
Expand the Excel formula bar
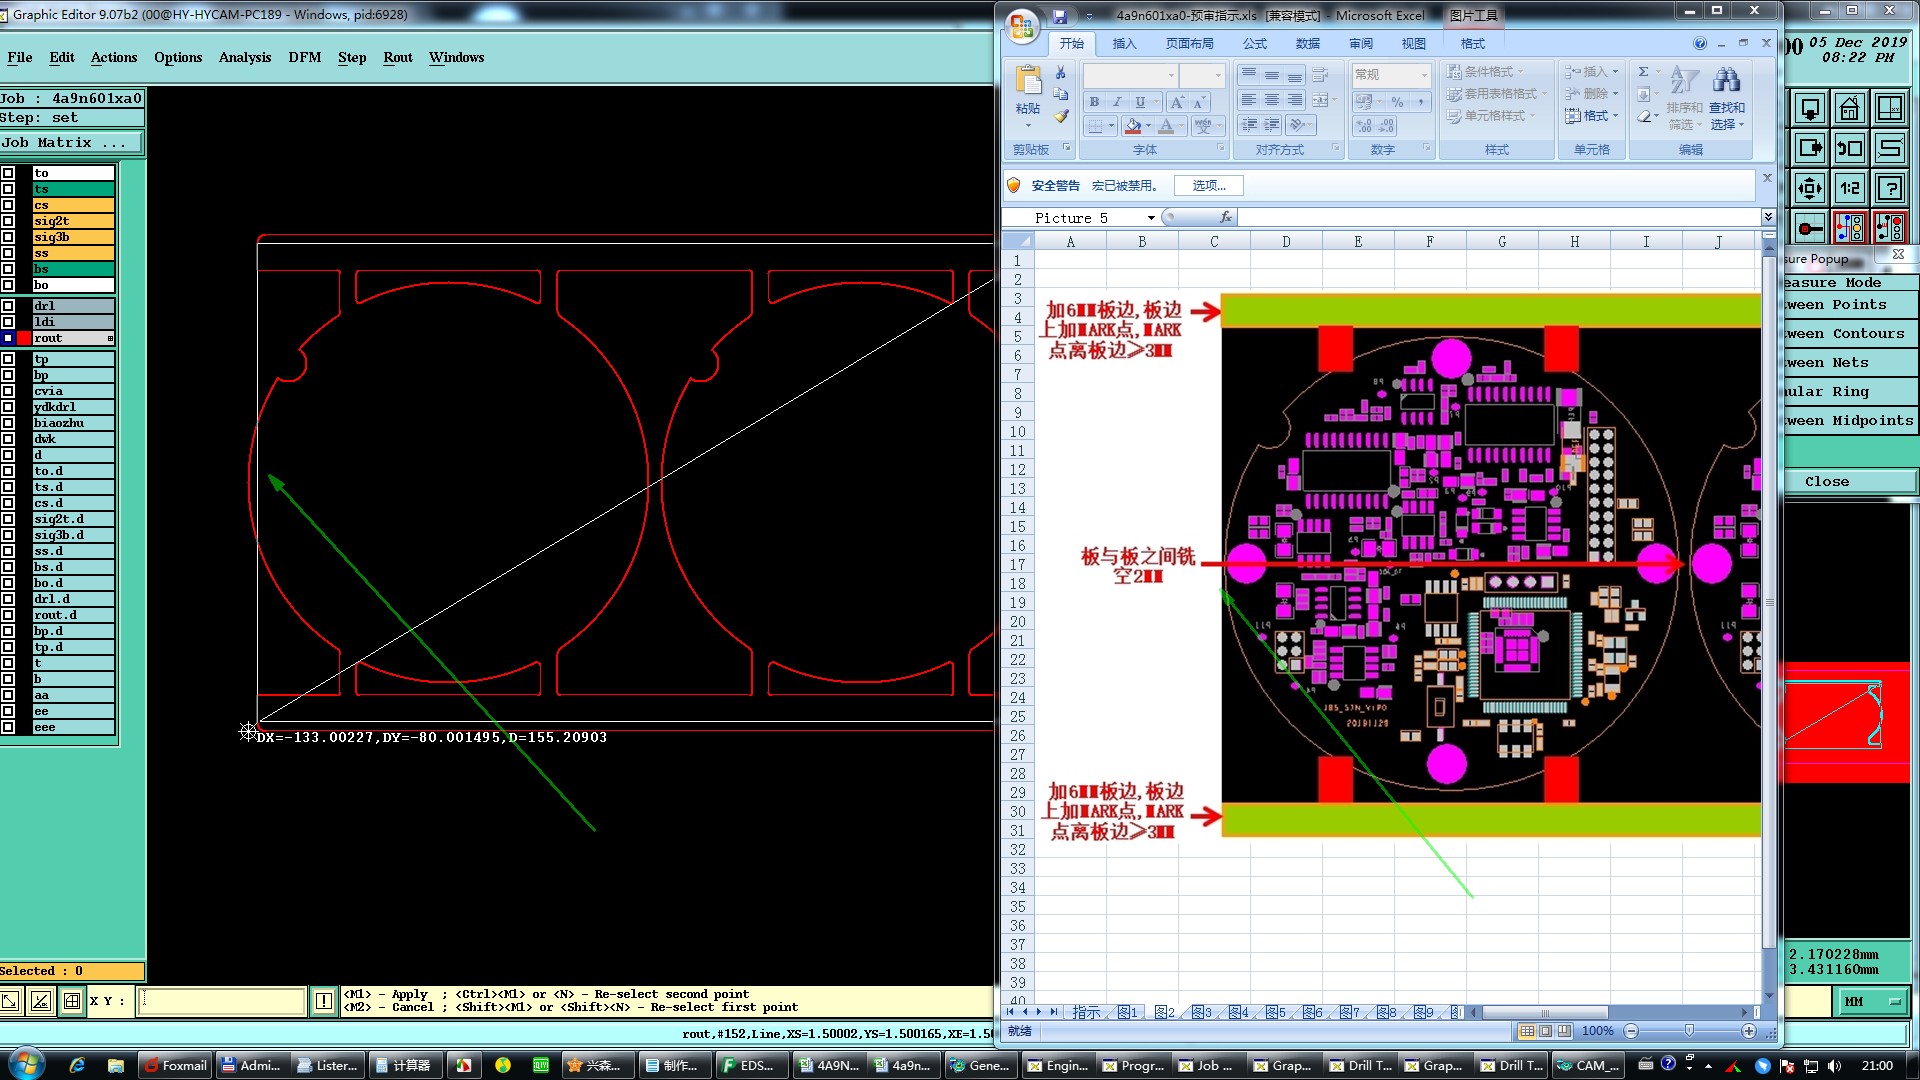(1767, 217)
